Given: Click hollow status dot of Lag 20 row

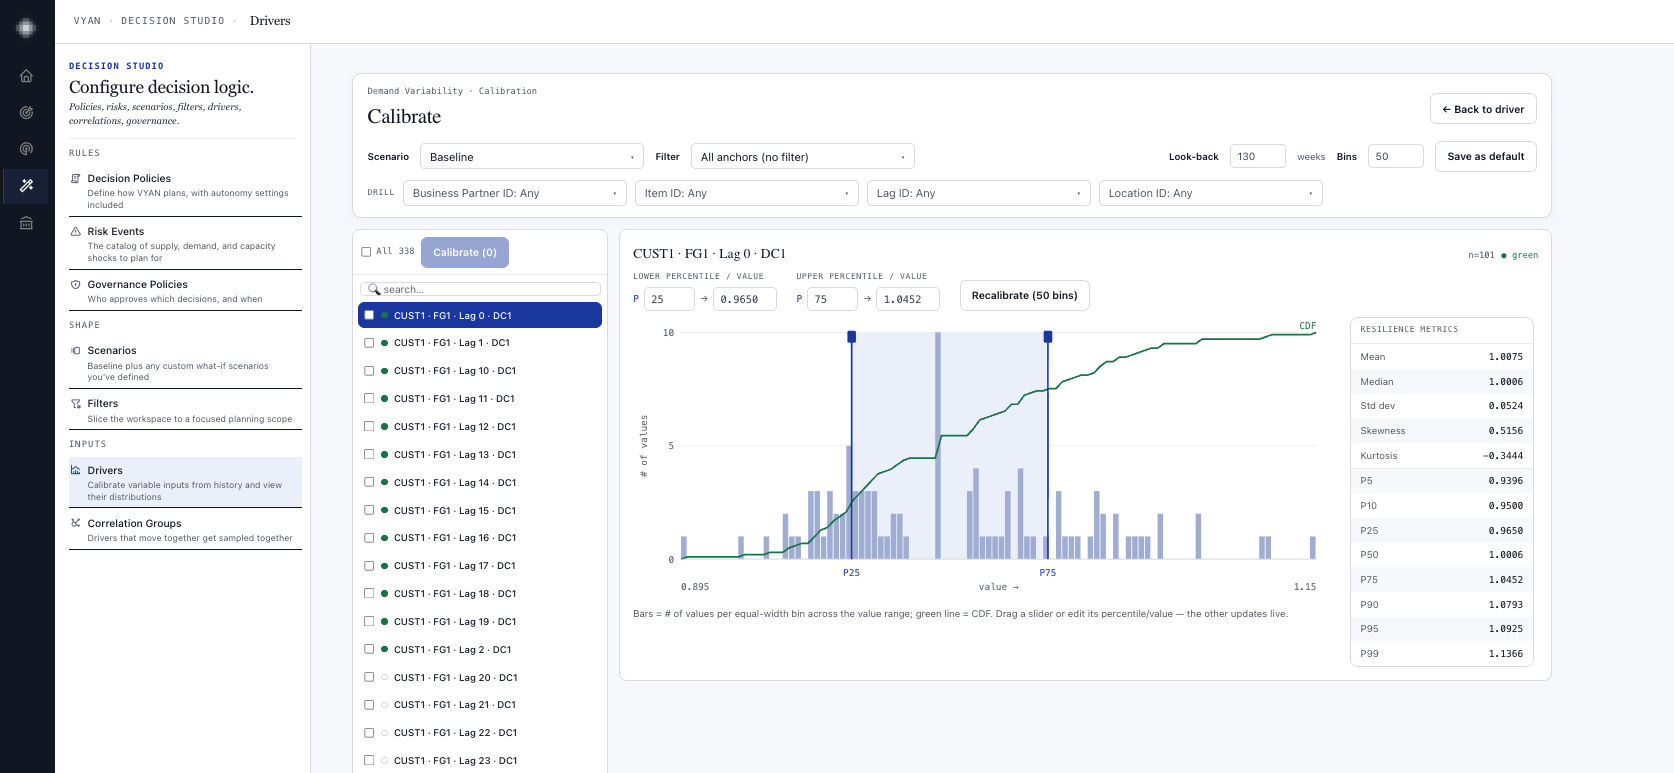Looking at the screenshot, I should [x=385, y=677].
